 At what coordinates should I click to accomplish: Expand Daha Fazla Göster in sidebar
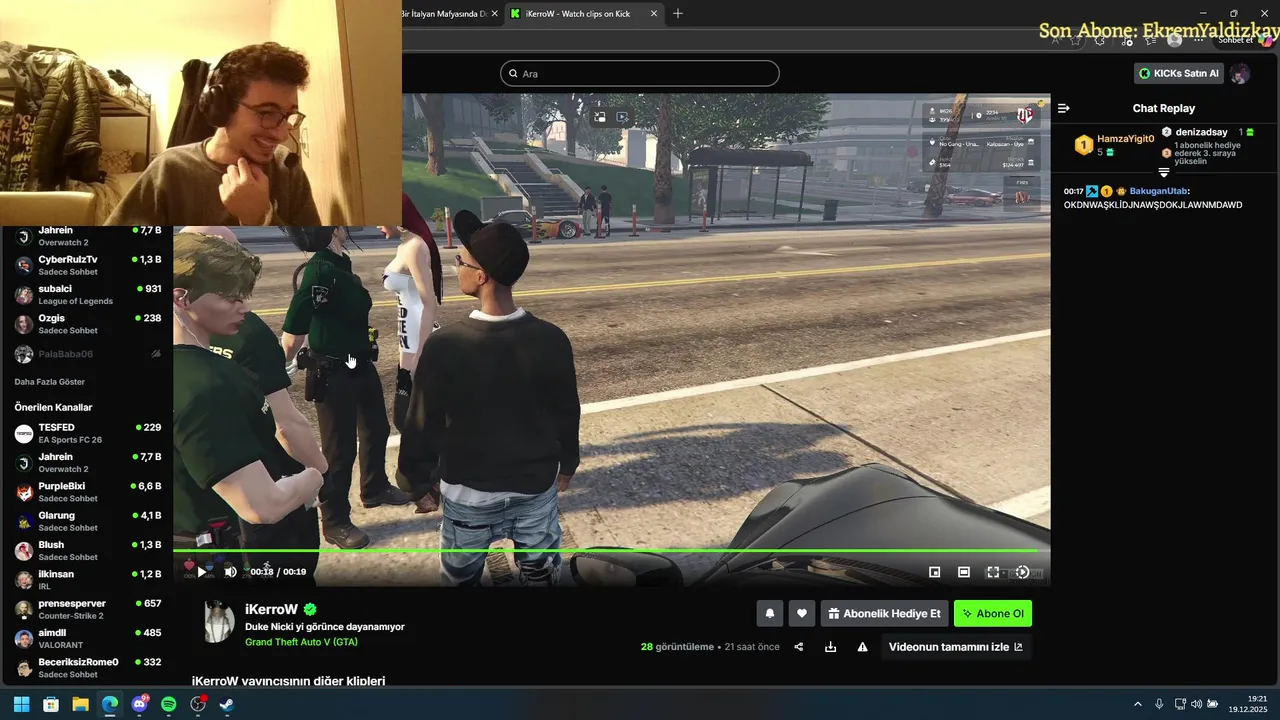[x=49, y=382]
